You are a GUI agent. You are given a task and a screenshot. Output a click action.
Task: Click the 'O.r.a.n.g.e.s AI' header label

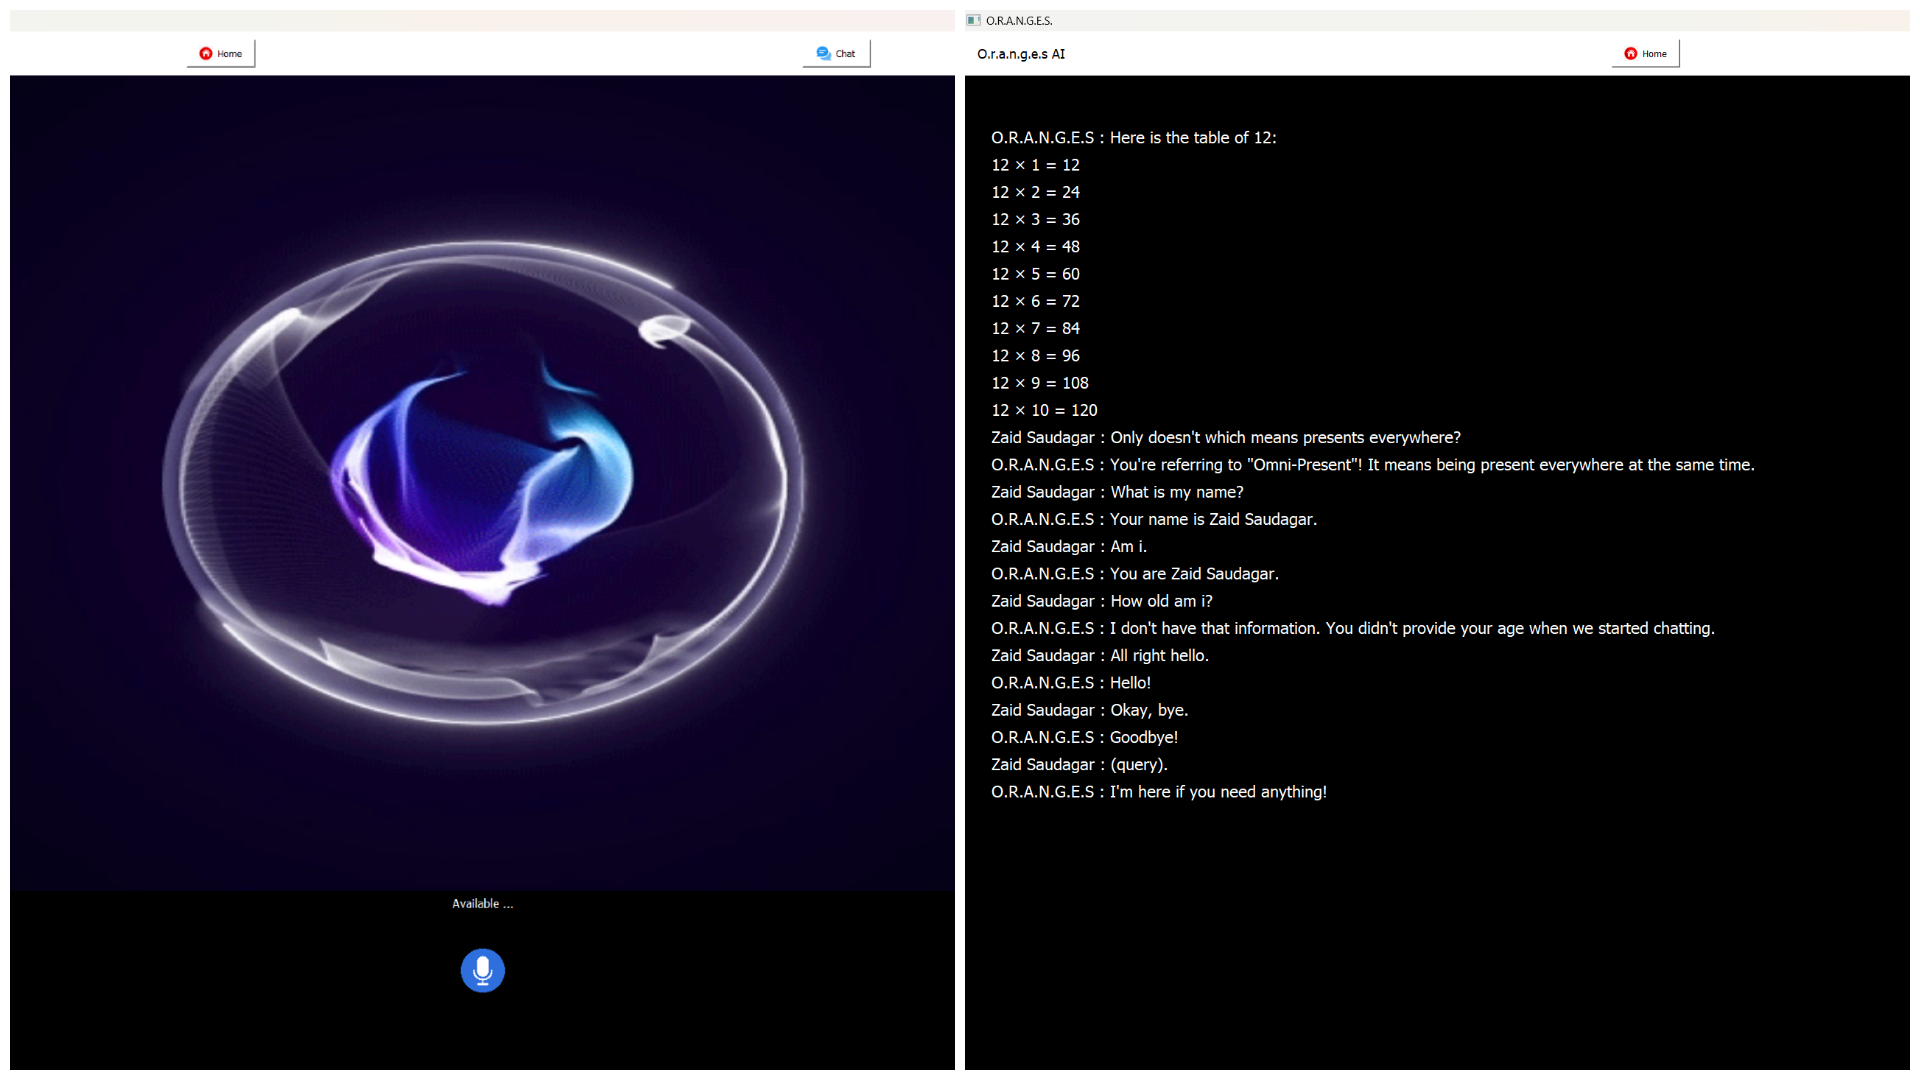click(1020, 54)
